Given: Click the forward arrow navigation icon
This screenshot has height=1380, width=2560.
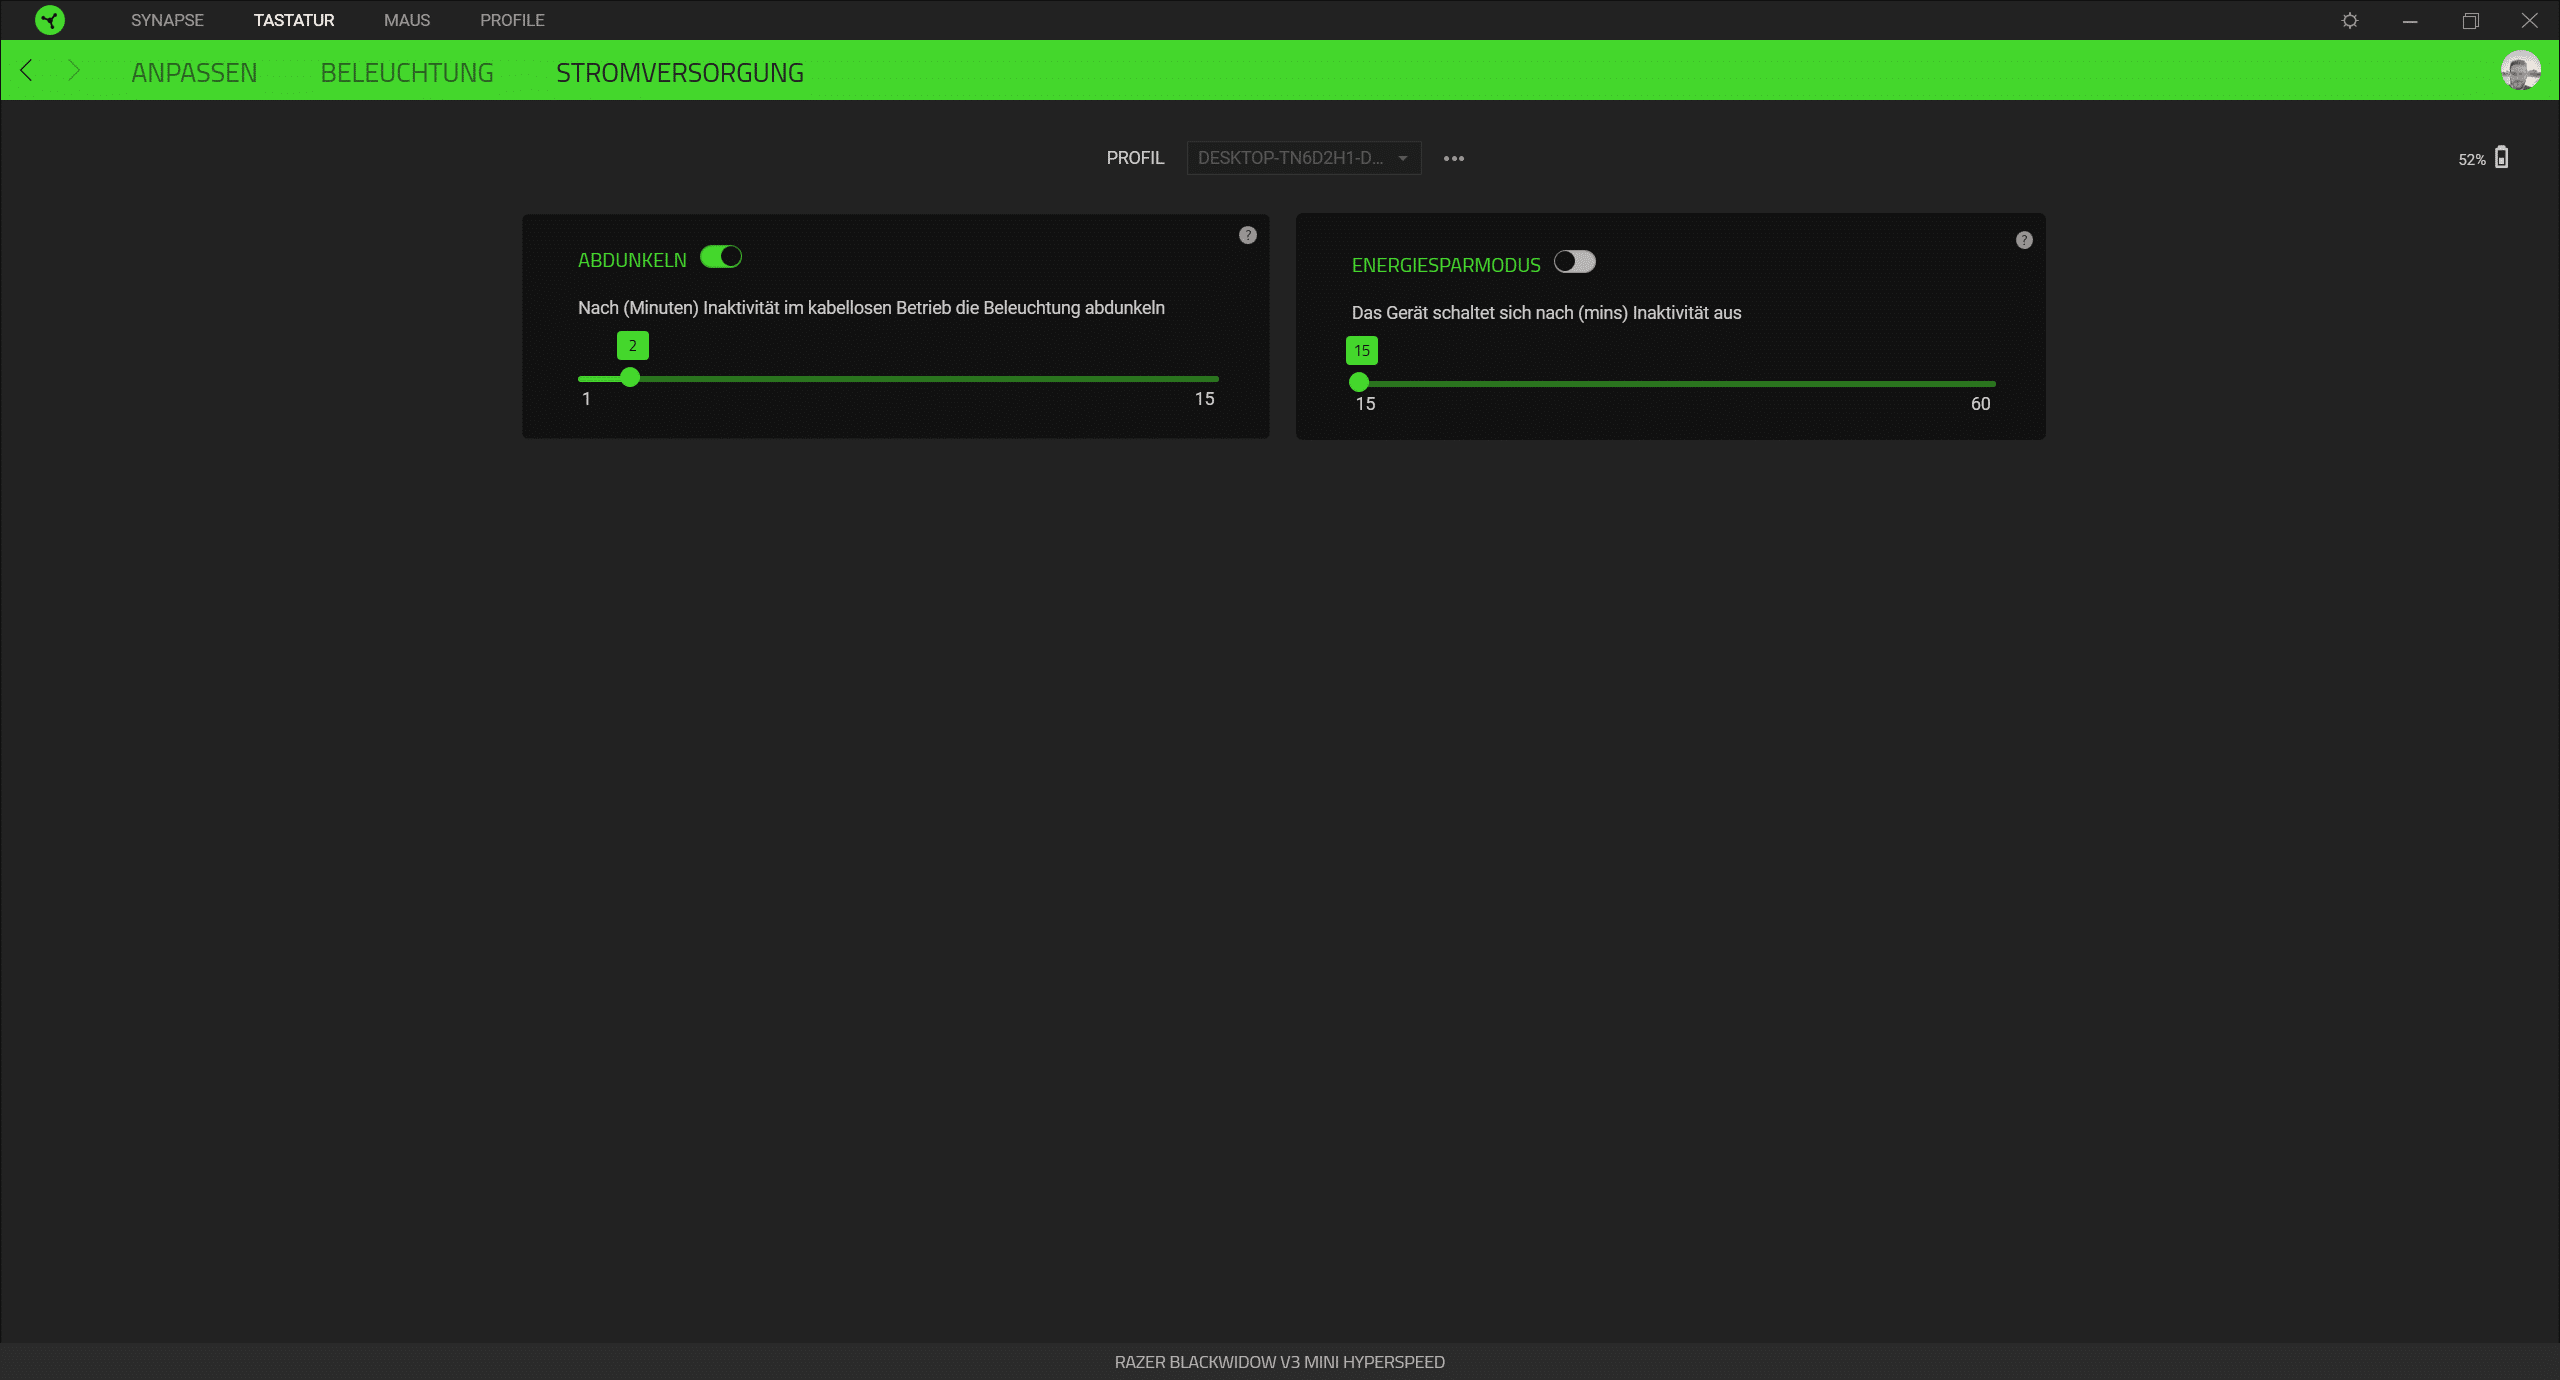Looking at the screenshot, I should pyautogui.click(x=73, y=71).
